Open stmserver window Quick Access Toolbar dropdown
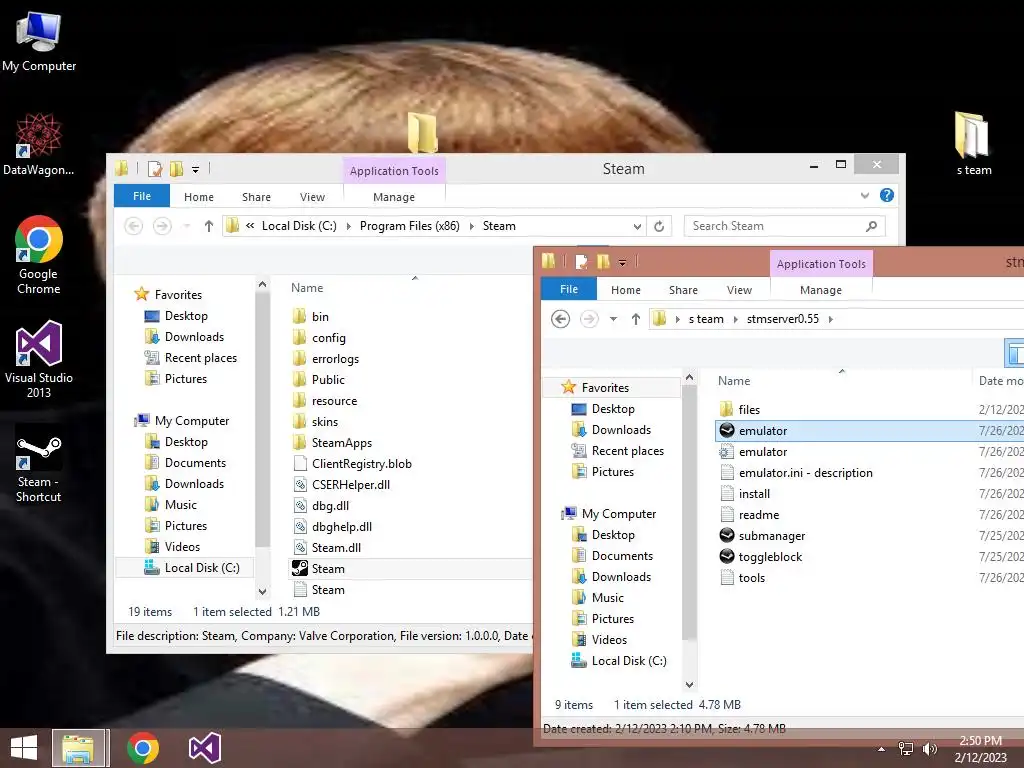Image resolution: width=1024 pixels, height=768 pixels. coord(622,263)
